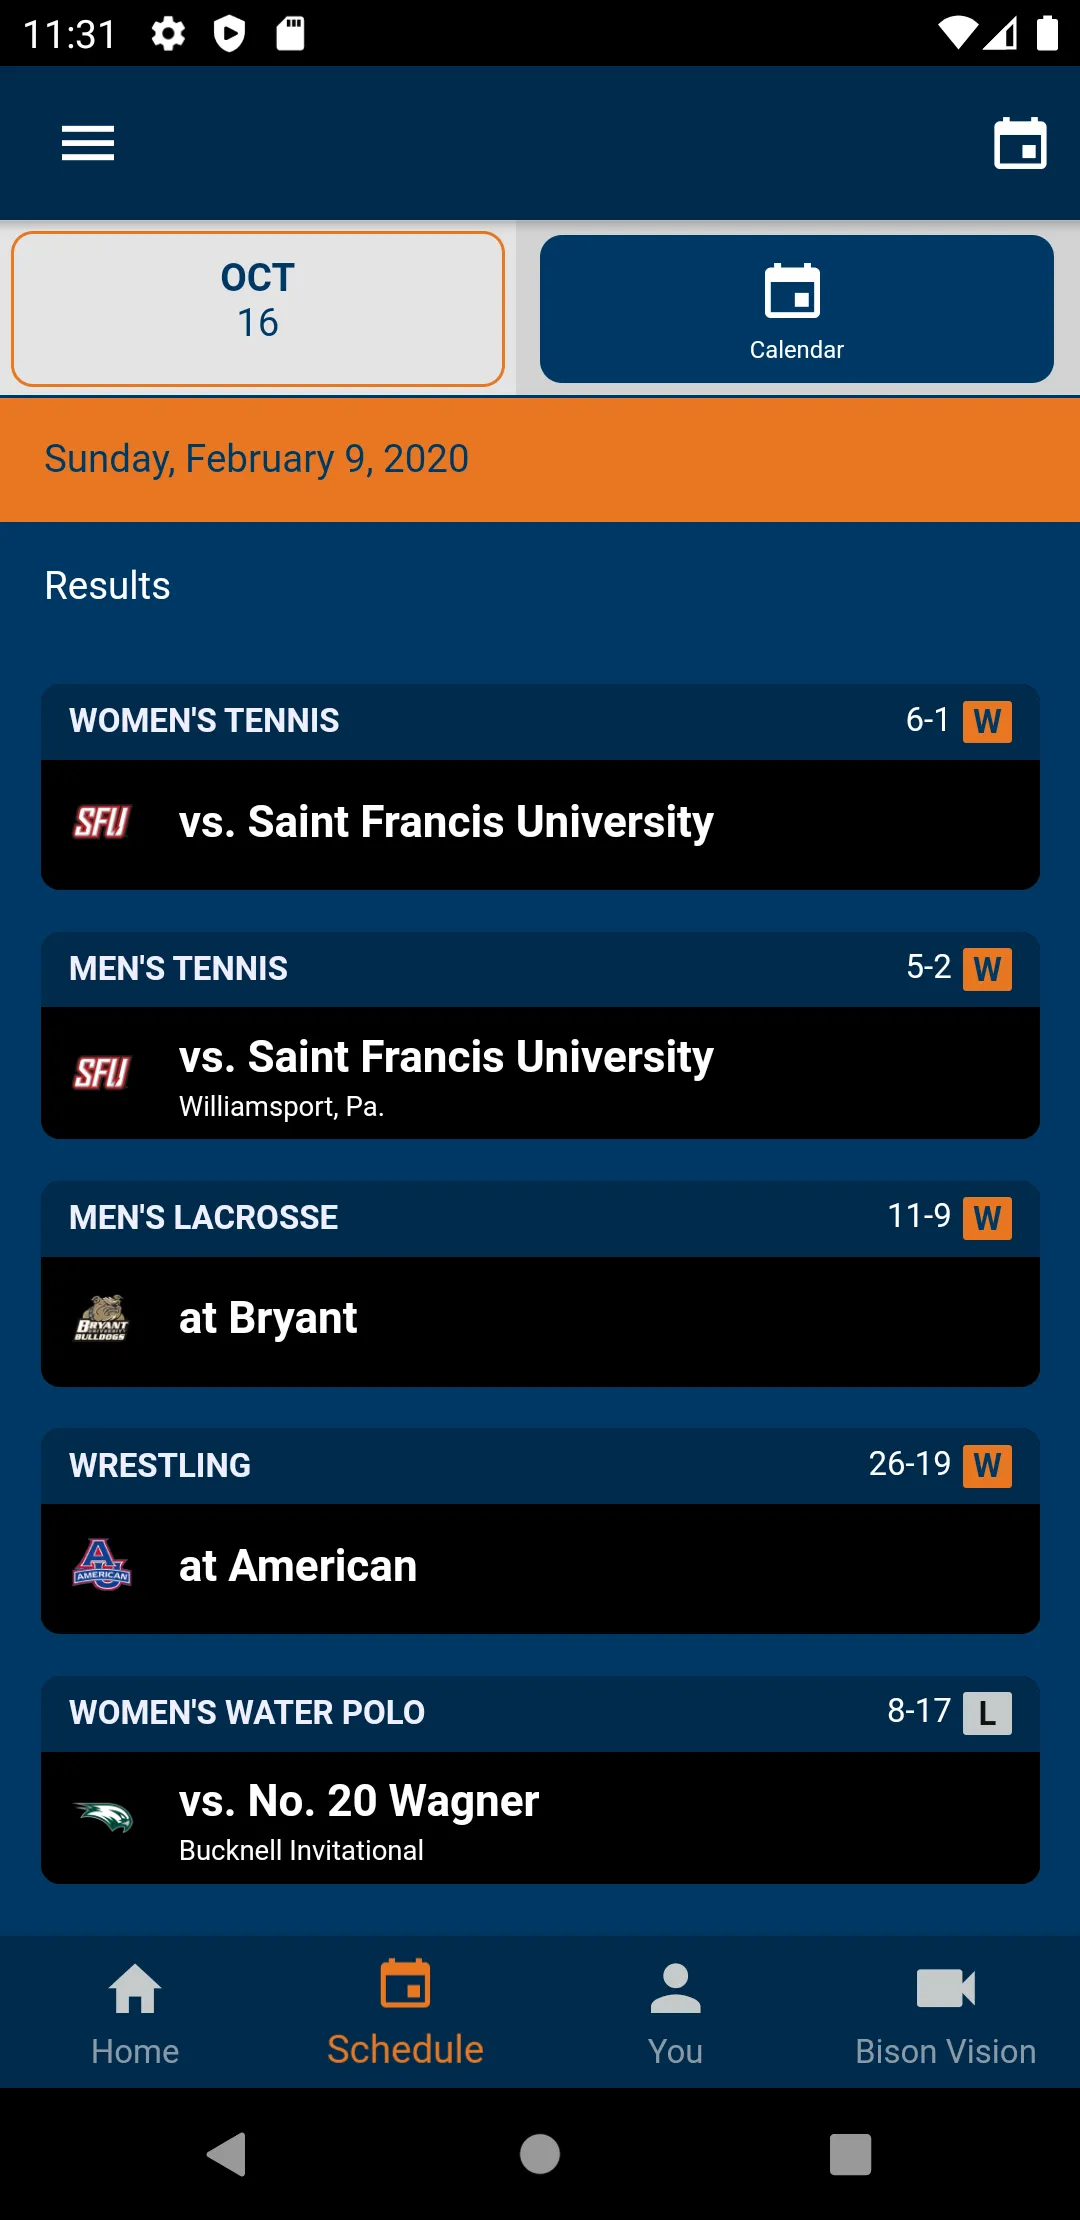Open Men's Lacrosse at Bryant result
The image size is (1080, 2220).
point(540,1284)
